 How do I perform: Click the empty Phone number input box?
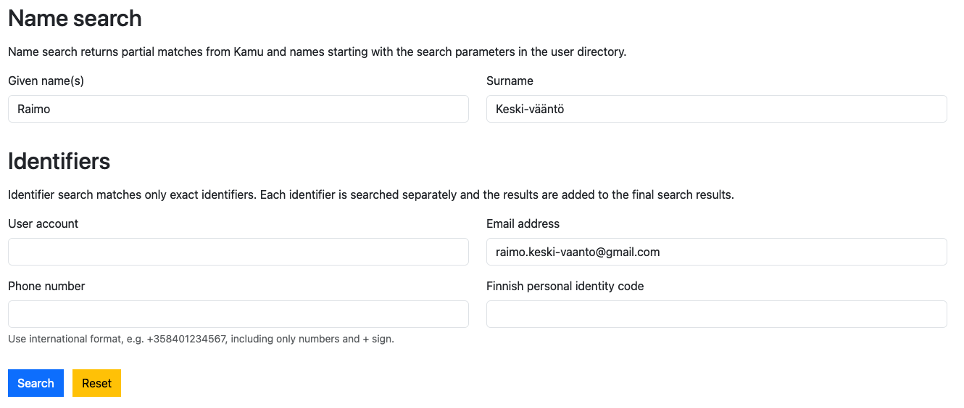(x=238, y=314)
